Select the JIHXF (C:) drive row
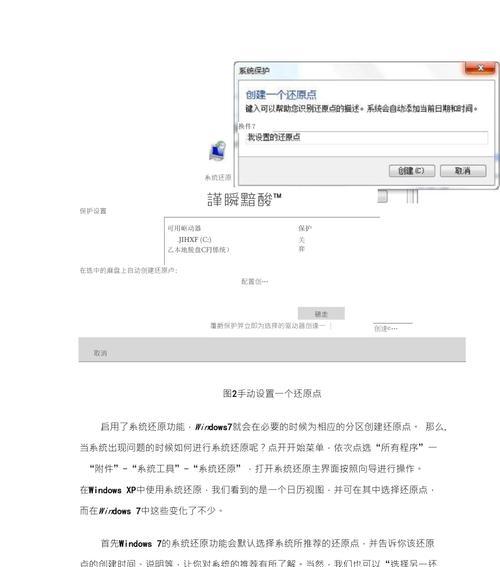Viewport: 500px width, 567px height. click(x=195, y=239)
